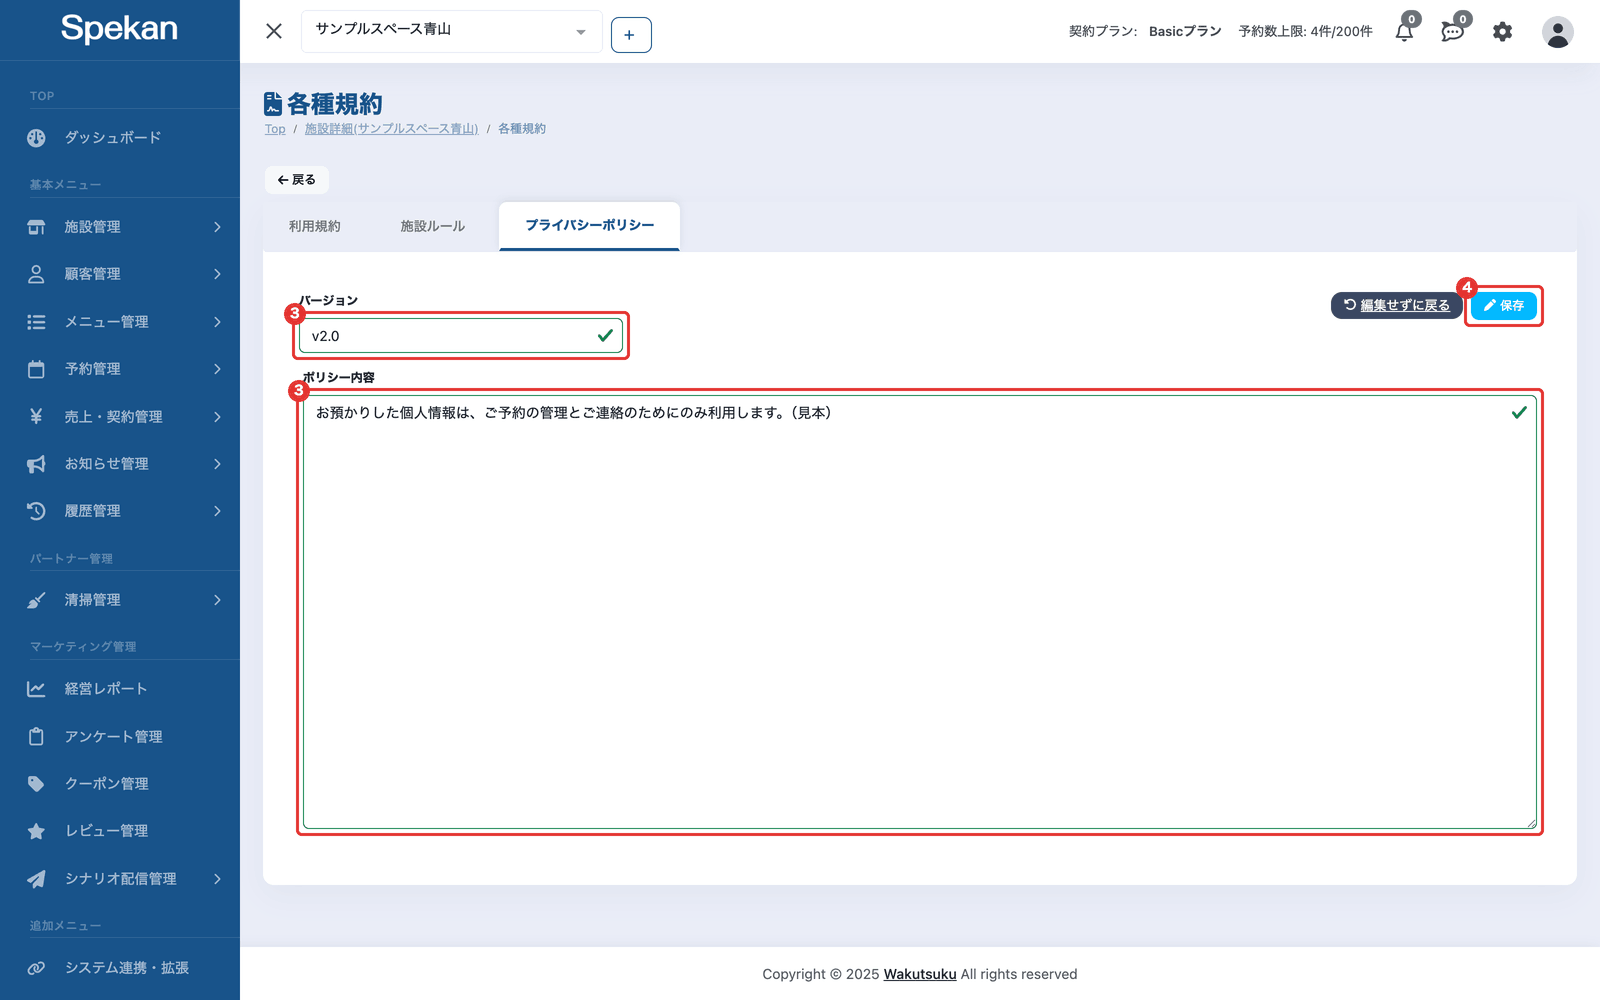Click the バージョン input field
Screen dimensions: 1600x1000
461,336
